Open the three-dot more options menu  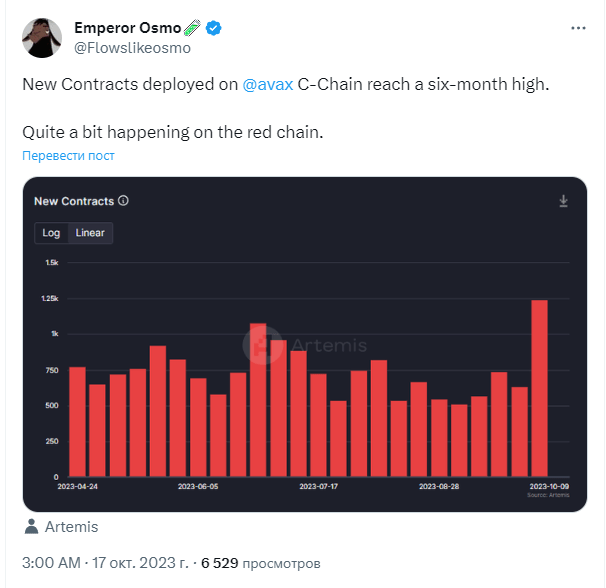point(578,28)
